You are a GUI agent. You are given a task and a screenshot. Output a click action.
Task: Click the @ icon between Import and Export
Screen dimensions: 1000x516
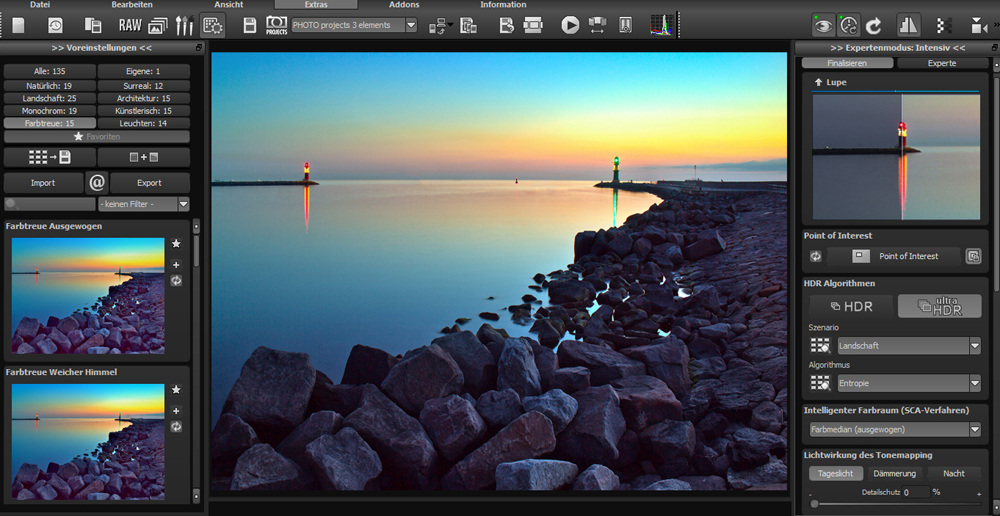97,183
